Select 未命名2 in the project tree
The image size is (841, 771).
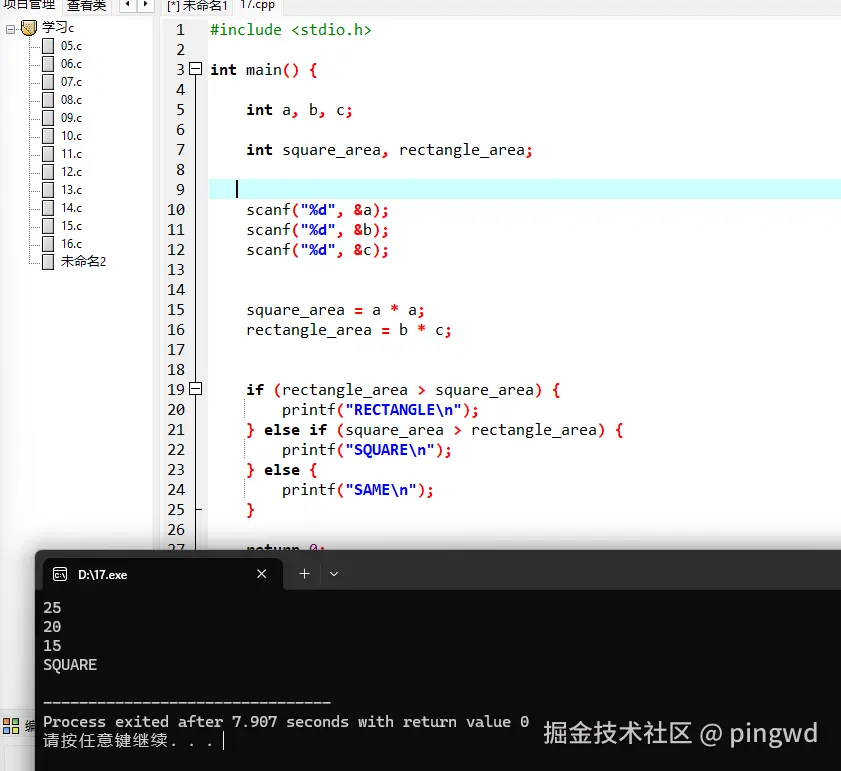83,261
